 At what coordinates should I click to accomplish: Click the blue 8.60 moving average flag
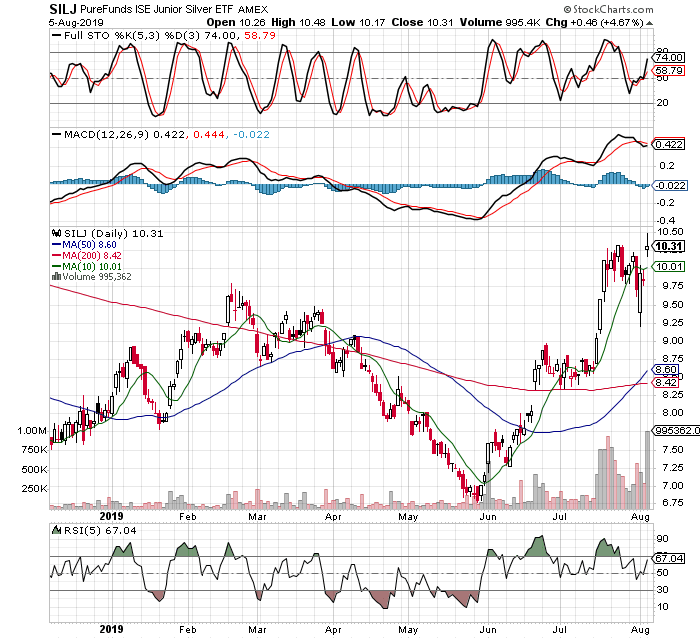point(666,370)
